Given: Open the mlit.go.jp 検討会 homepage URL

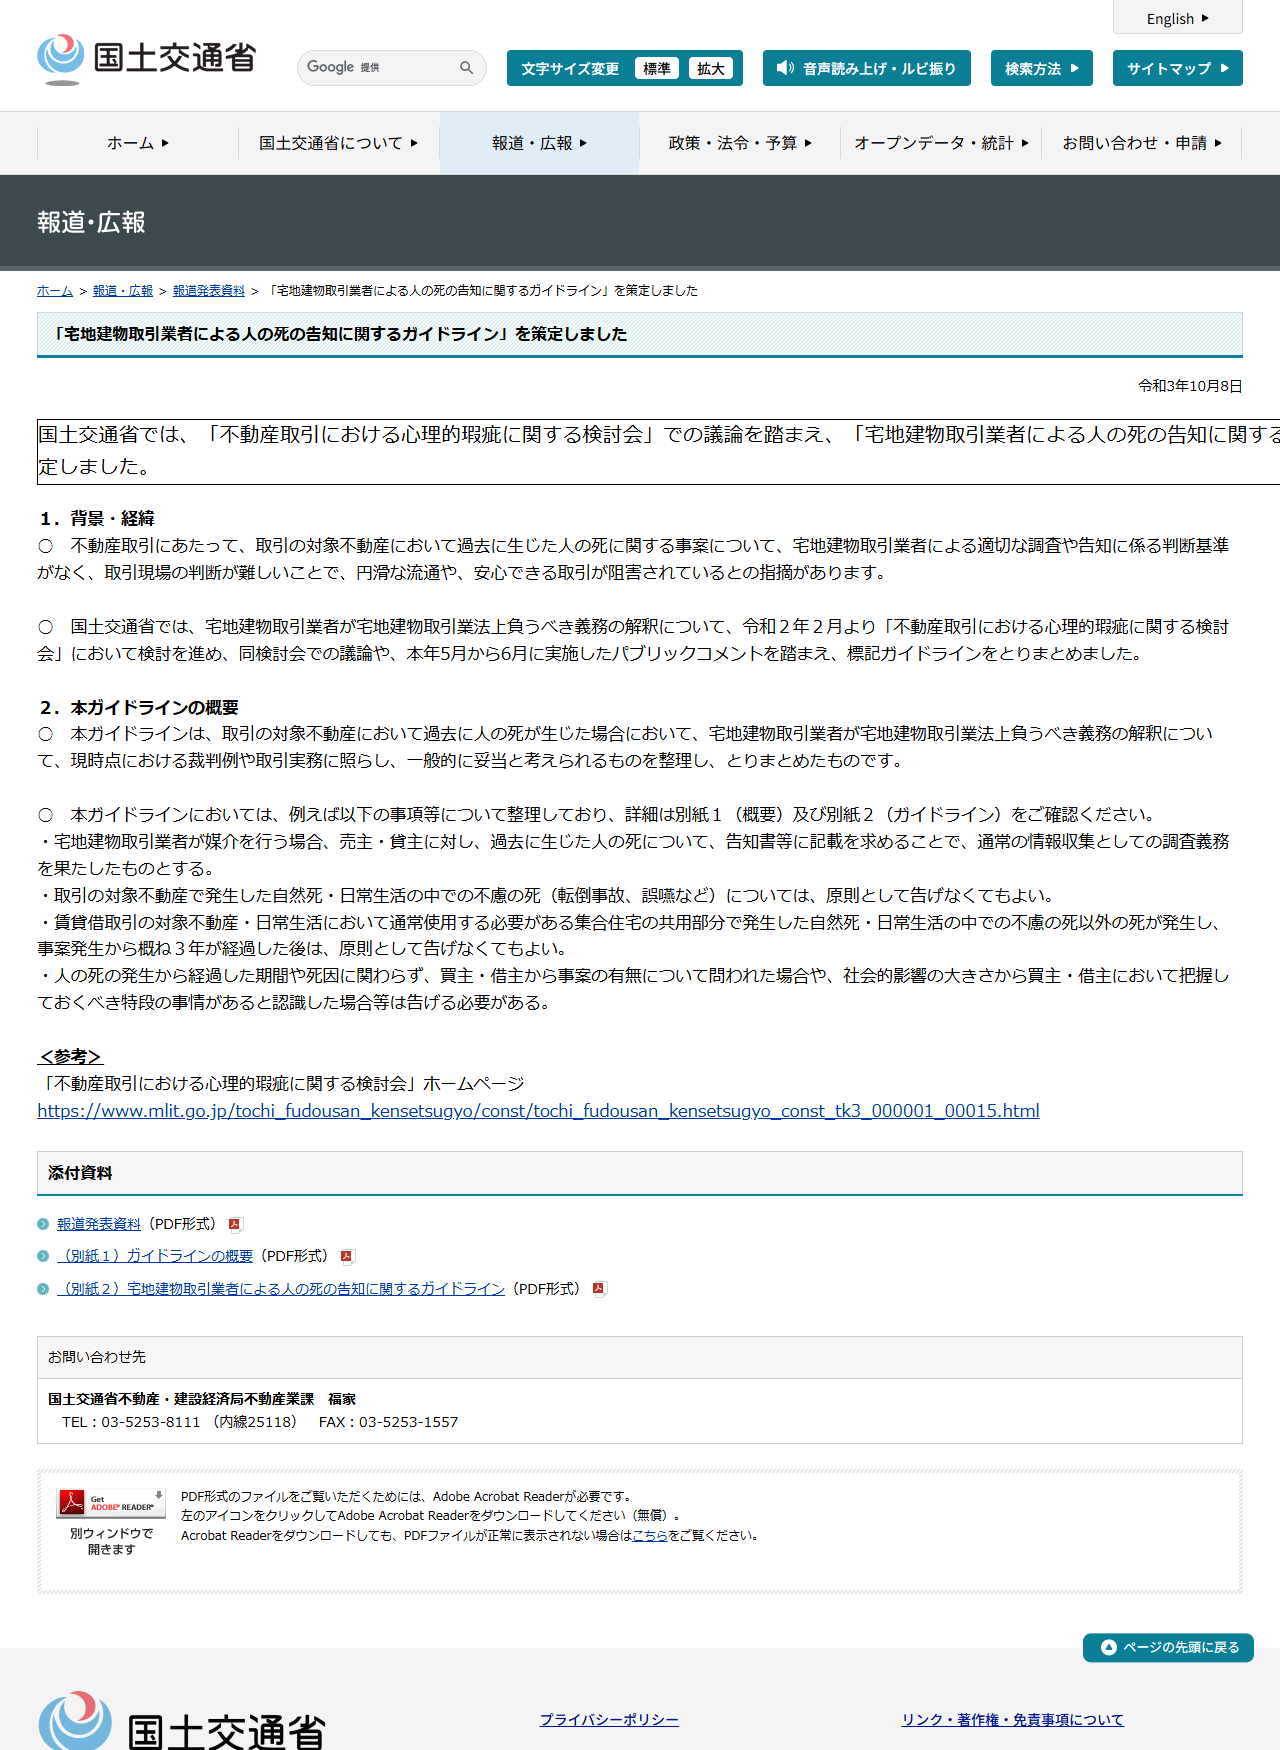Looking at the screenshot, I should click(x=538, y=1111).
